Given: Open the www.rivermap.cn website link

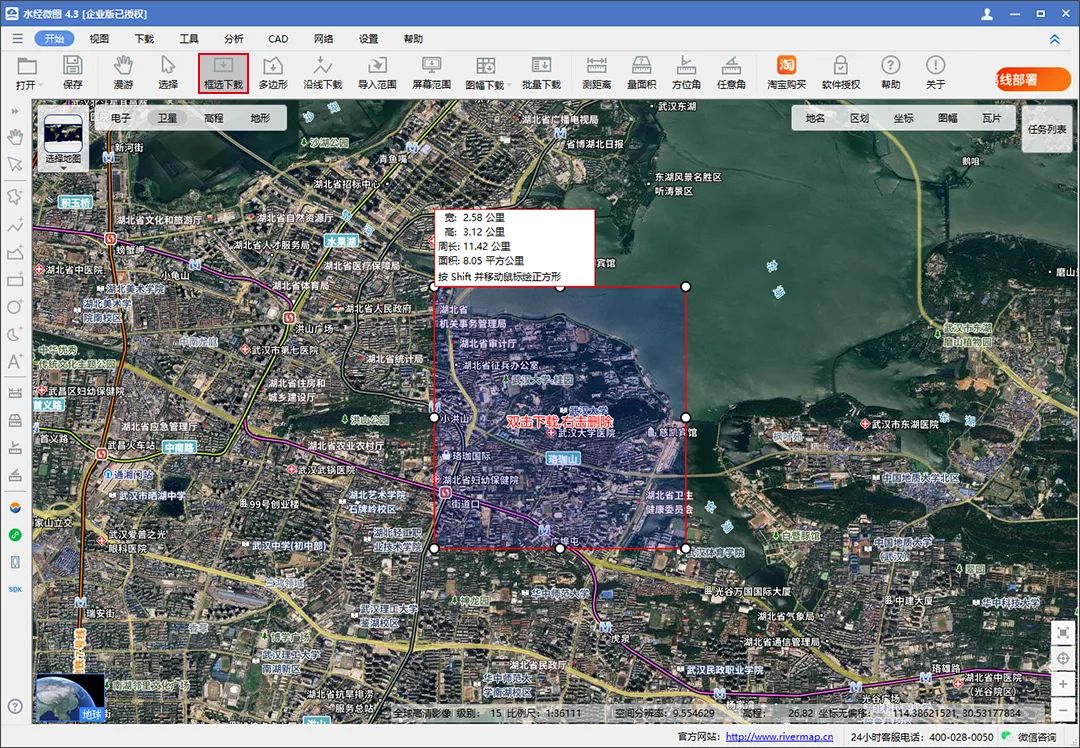Looking at the screenshot, I should [779, 736].
